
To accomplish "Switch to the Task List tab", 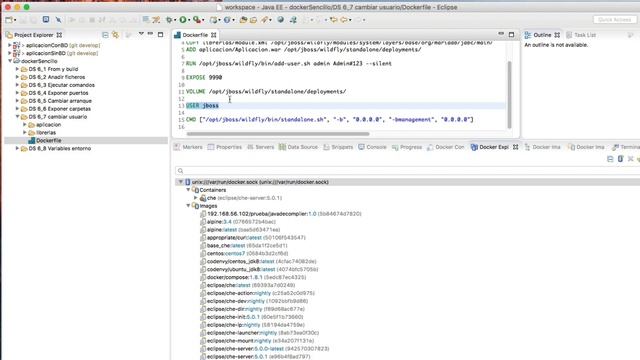I will 581,35.
